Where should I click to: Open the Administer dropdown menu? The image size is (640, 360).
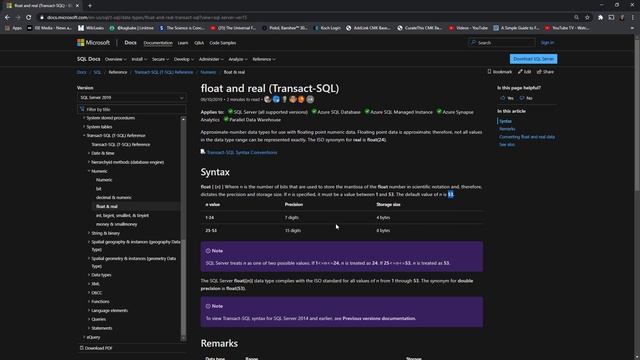pyautogui.click(x=211, y=59)
